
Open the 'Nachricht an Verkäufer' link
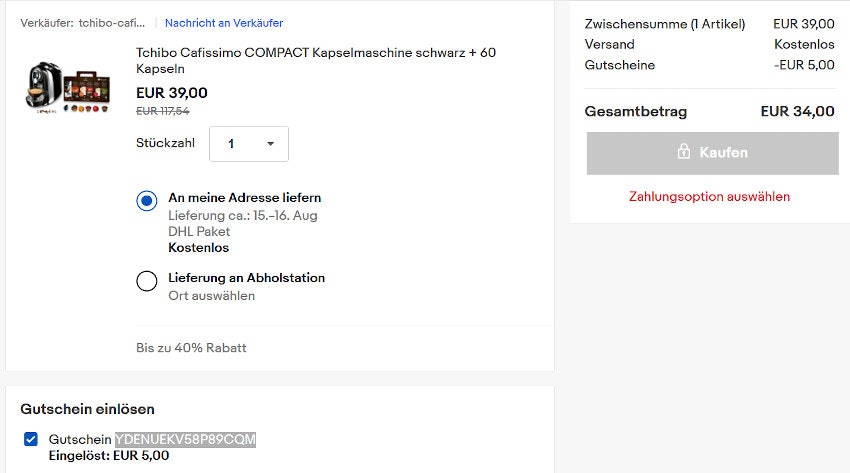pos(224,23)
